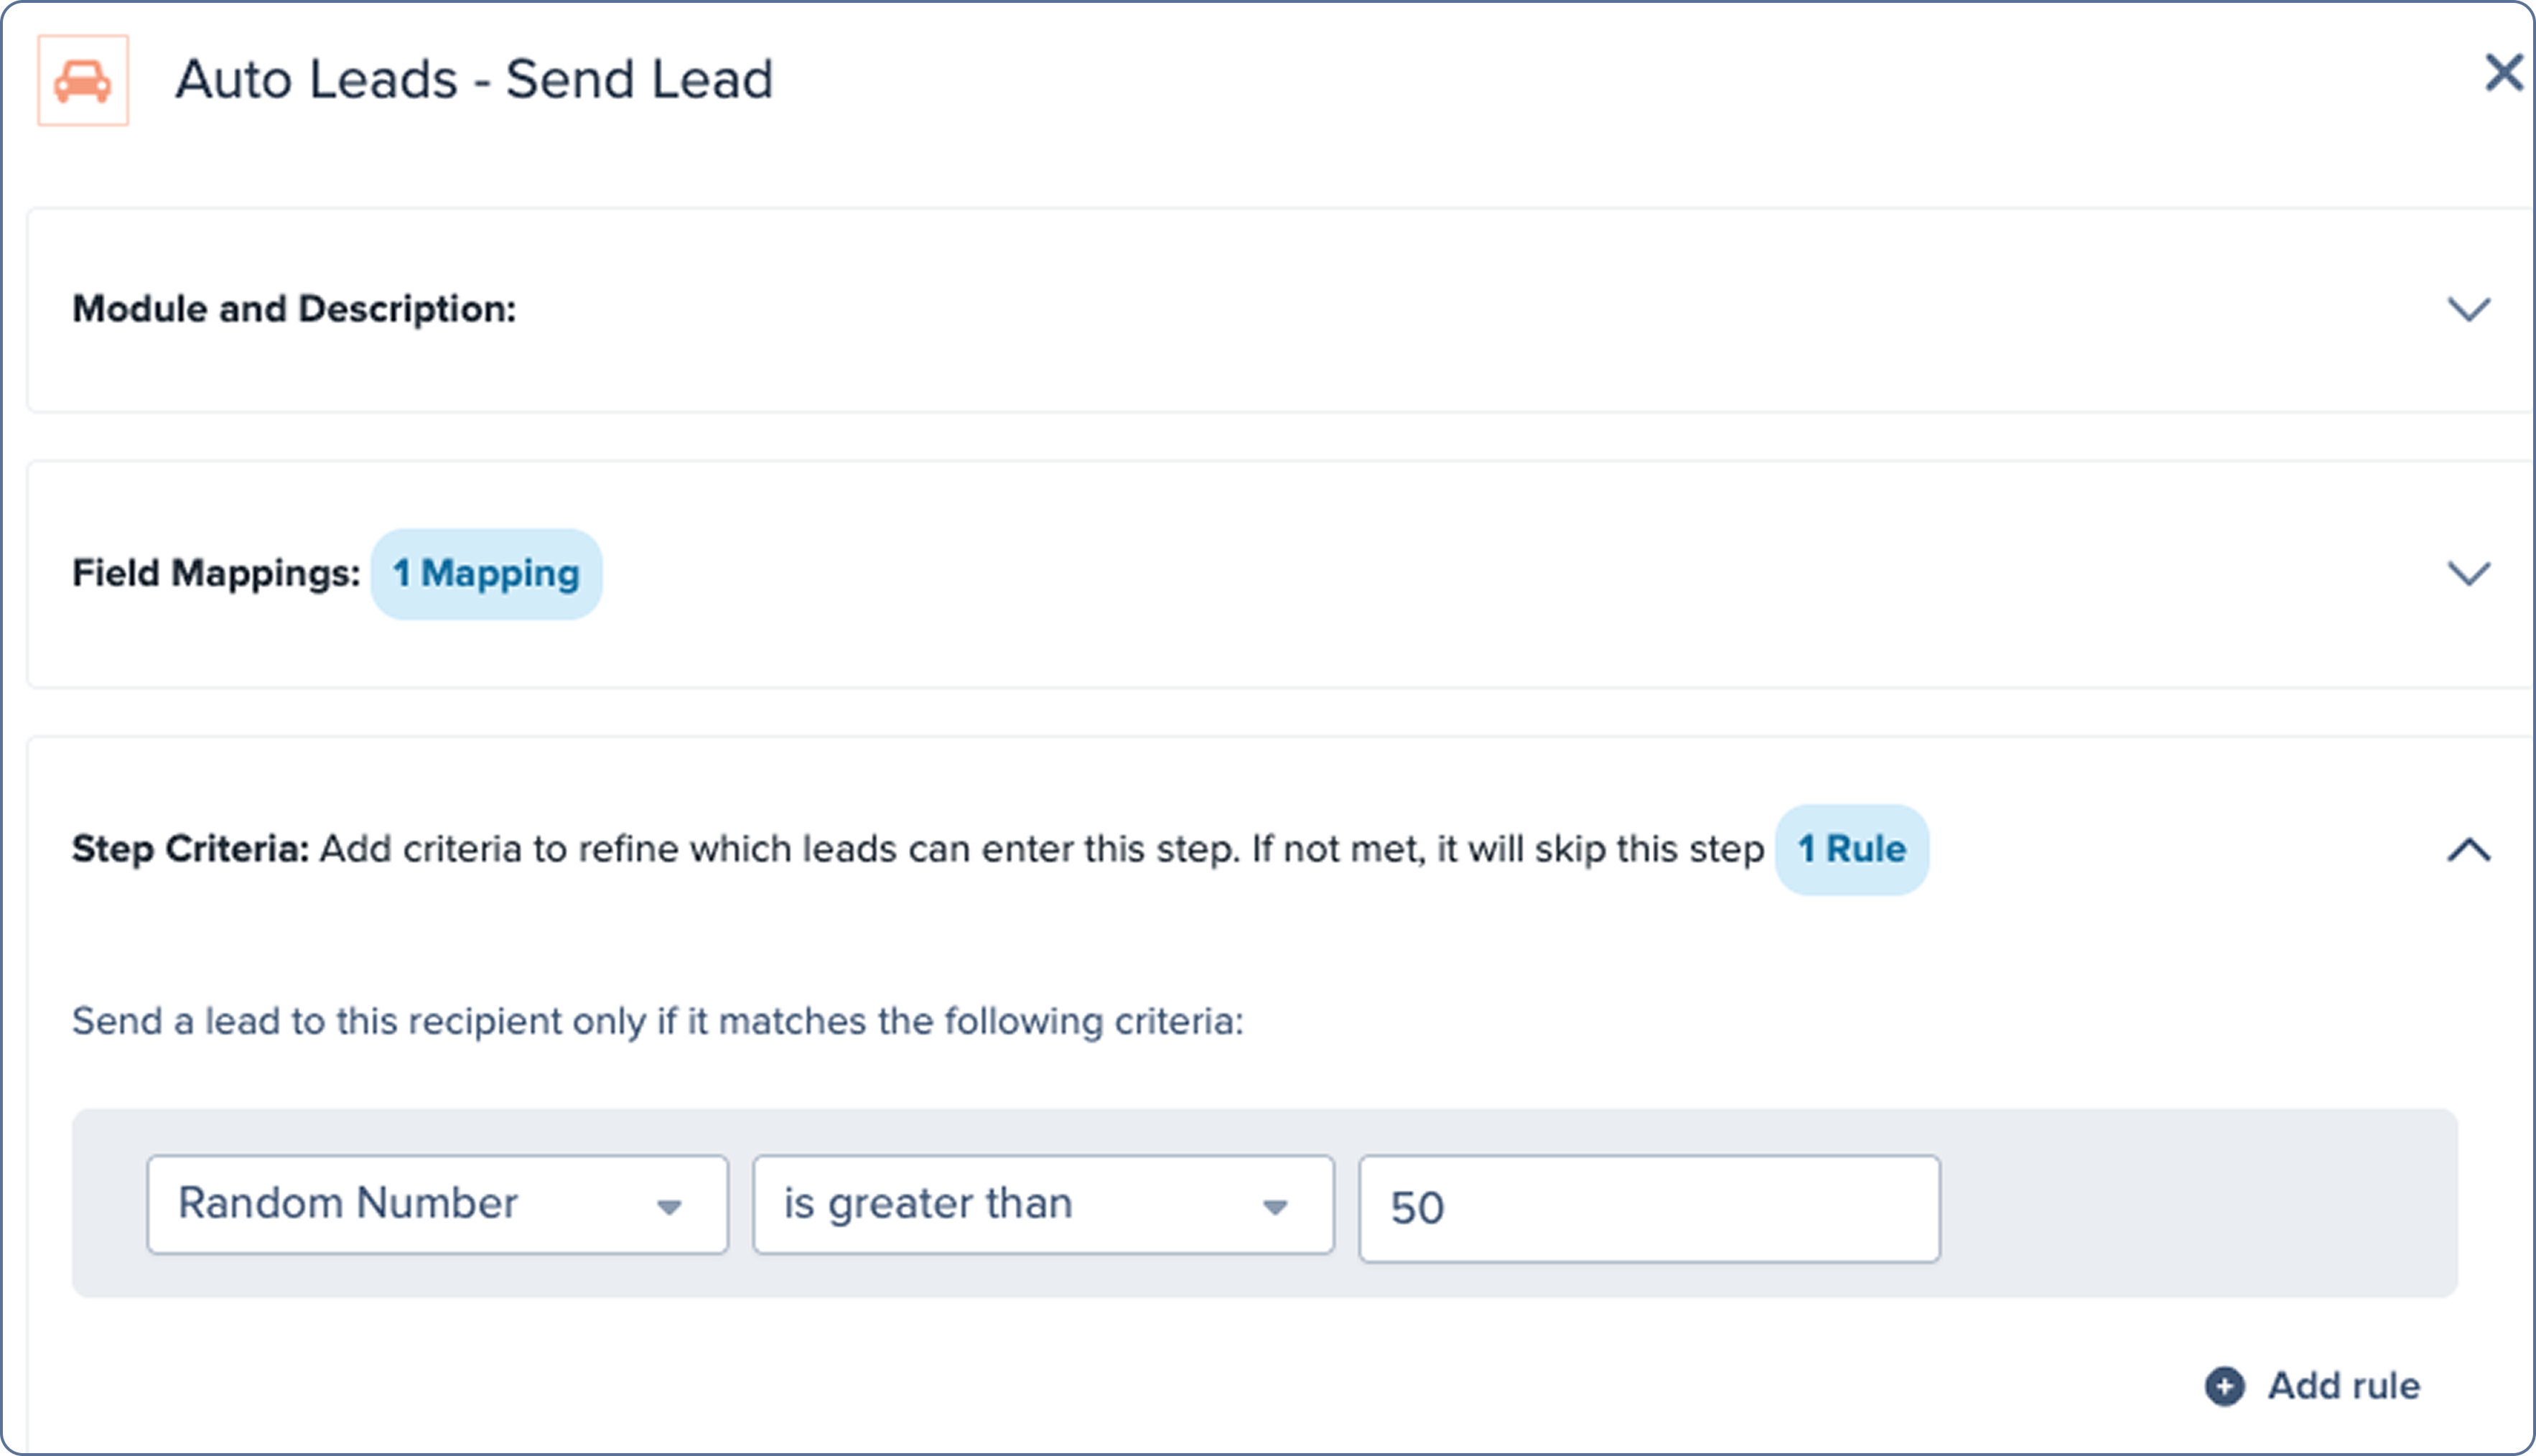The image size is (2536, 1456).
Task: Expand the Module and Description chevron
Action: (x=2468, y=309)
